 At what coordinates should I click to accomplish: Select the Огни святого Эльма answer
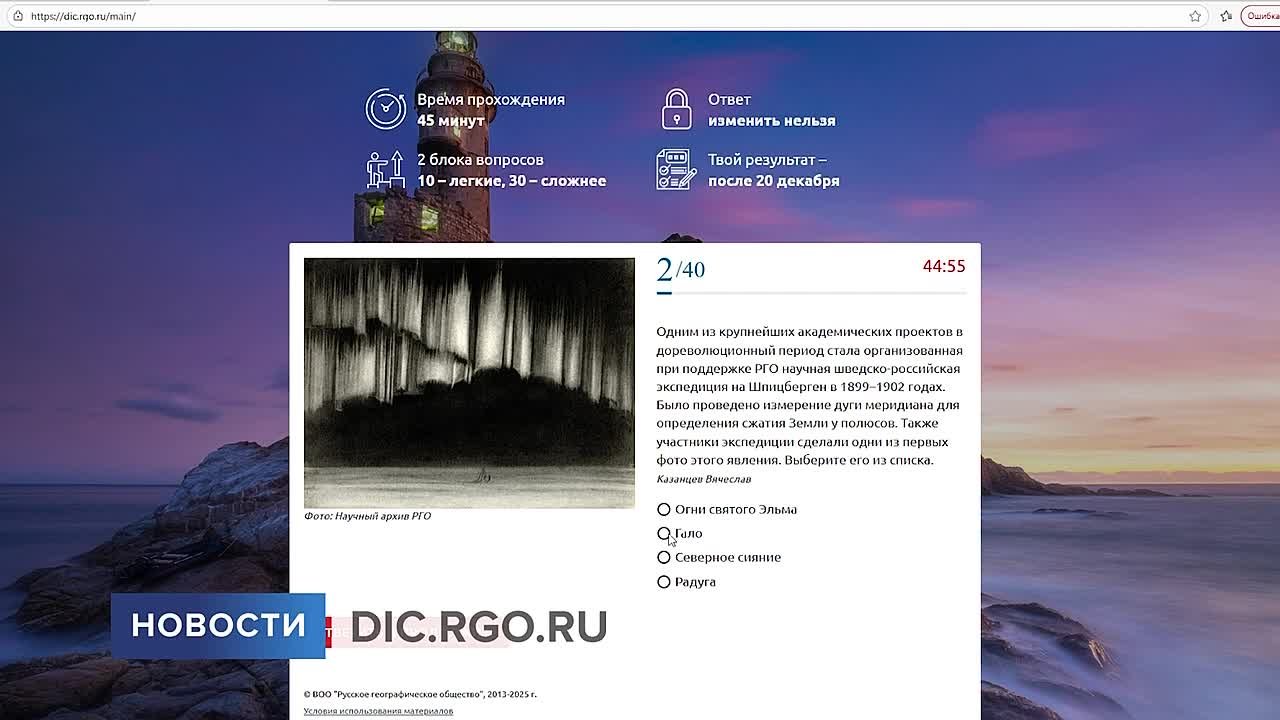[664, 509]
